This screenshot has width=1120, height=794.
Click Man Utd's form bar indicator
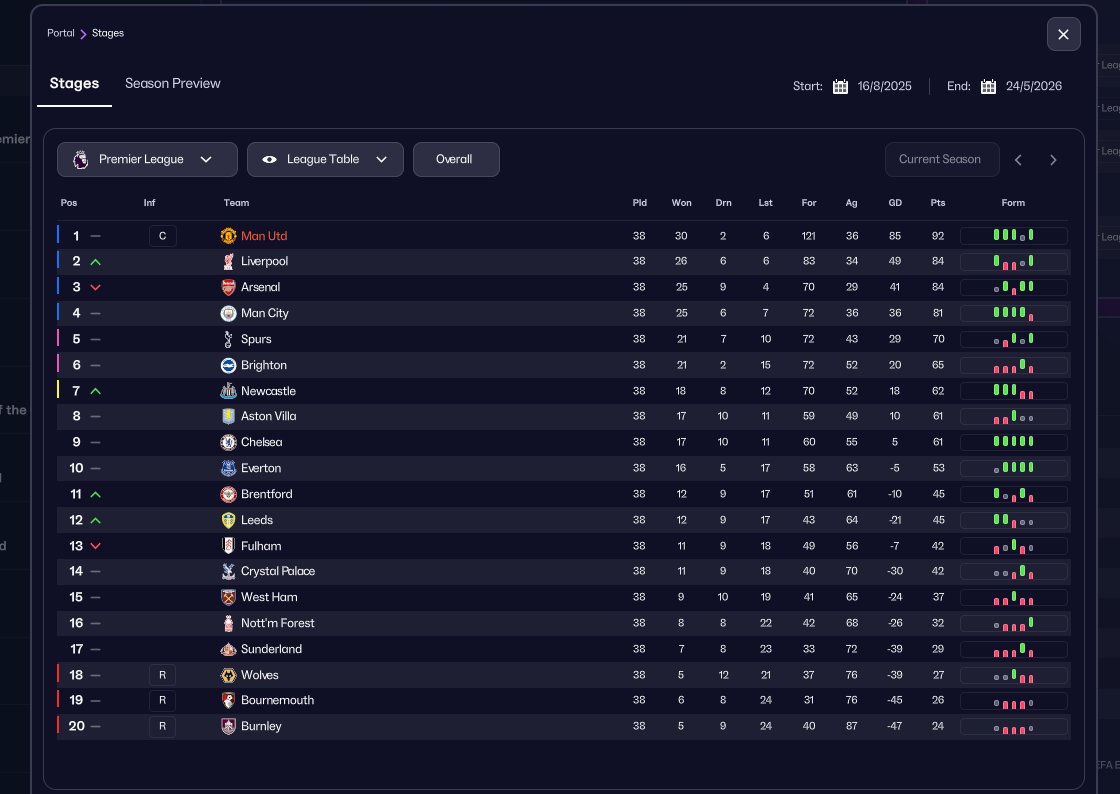pyautogui.click(x=1013, y=236)
